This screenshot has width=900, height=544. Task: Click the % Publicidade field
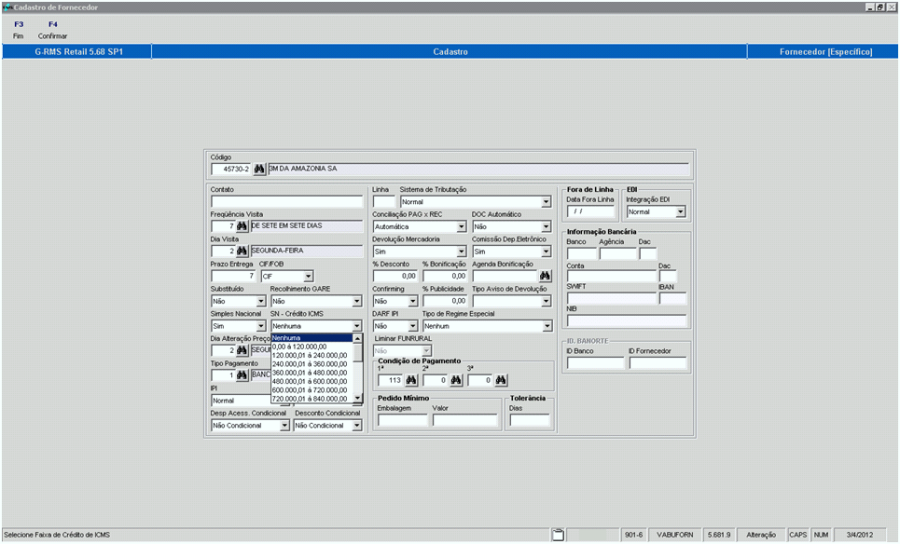coord(445,301)
